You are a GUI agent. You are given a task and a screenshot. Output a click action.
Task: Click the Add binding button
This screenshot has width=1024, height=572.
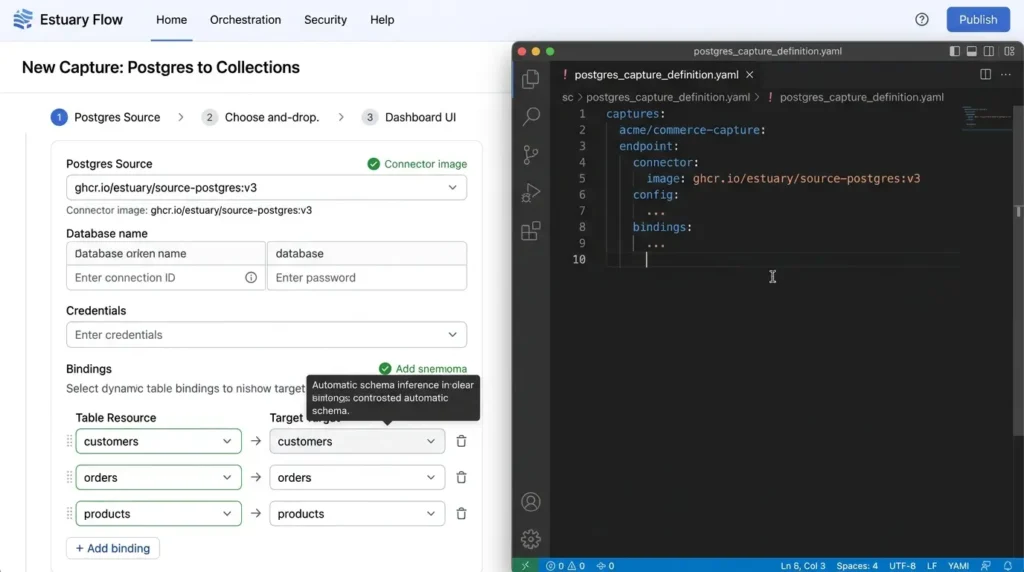pos(113,548)
